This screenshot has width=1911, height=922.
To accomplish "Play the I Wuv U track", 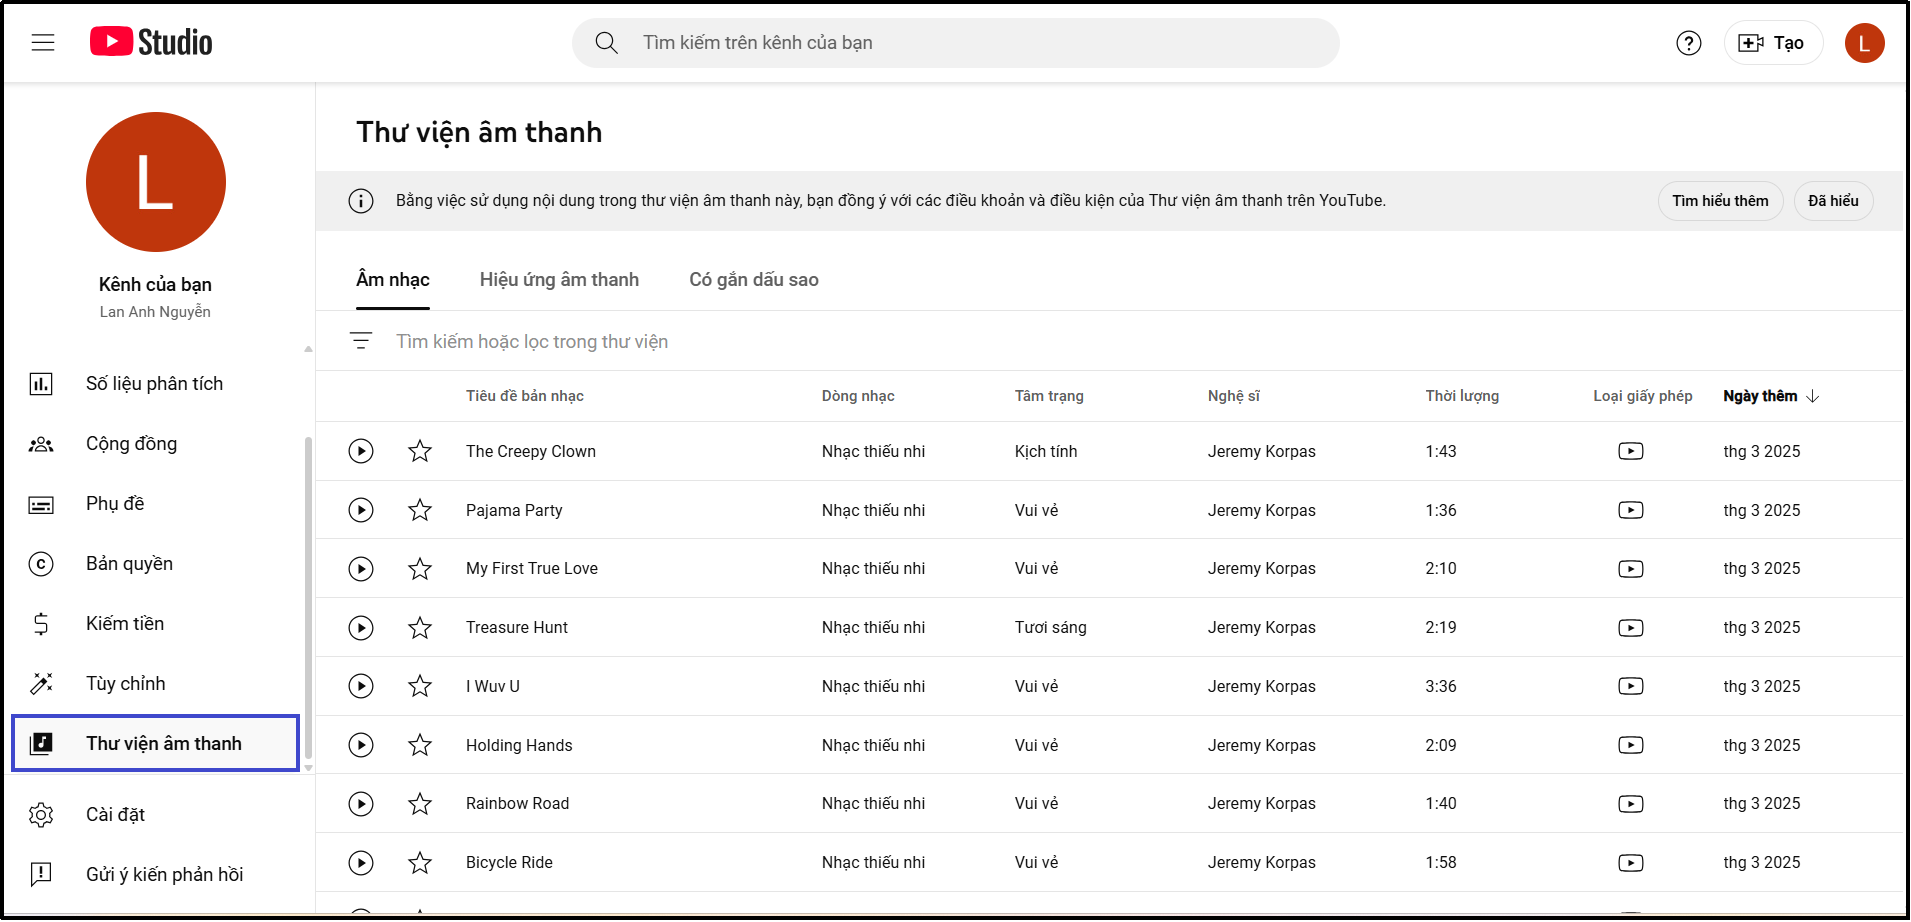I will (361, 686).
